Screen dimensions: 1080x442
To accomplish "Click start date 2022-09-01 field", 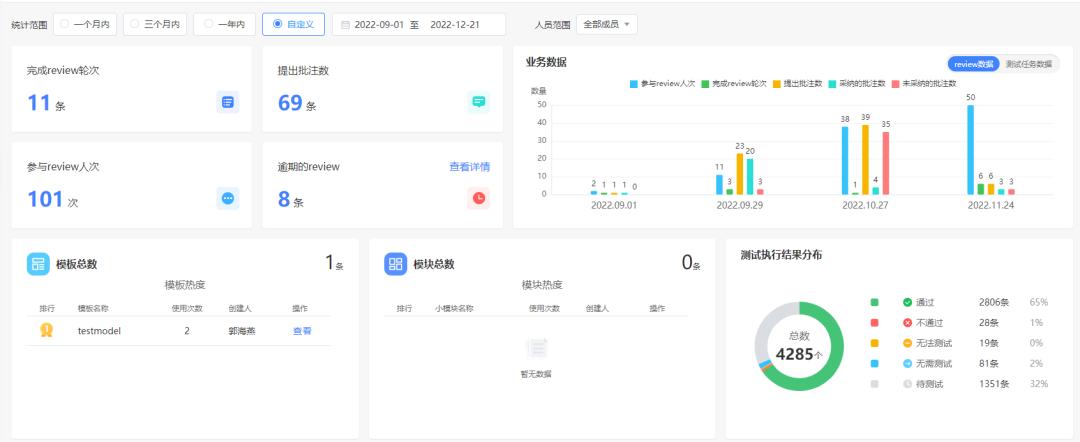I will [379, 24].
